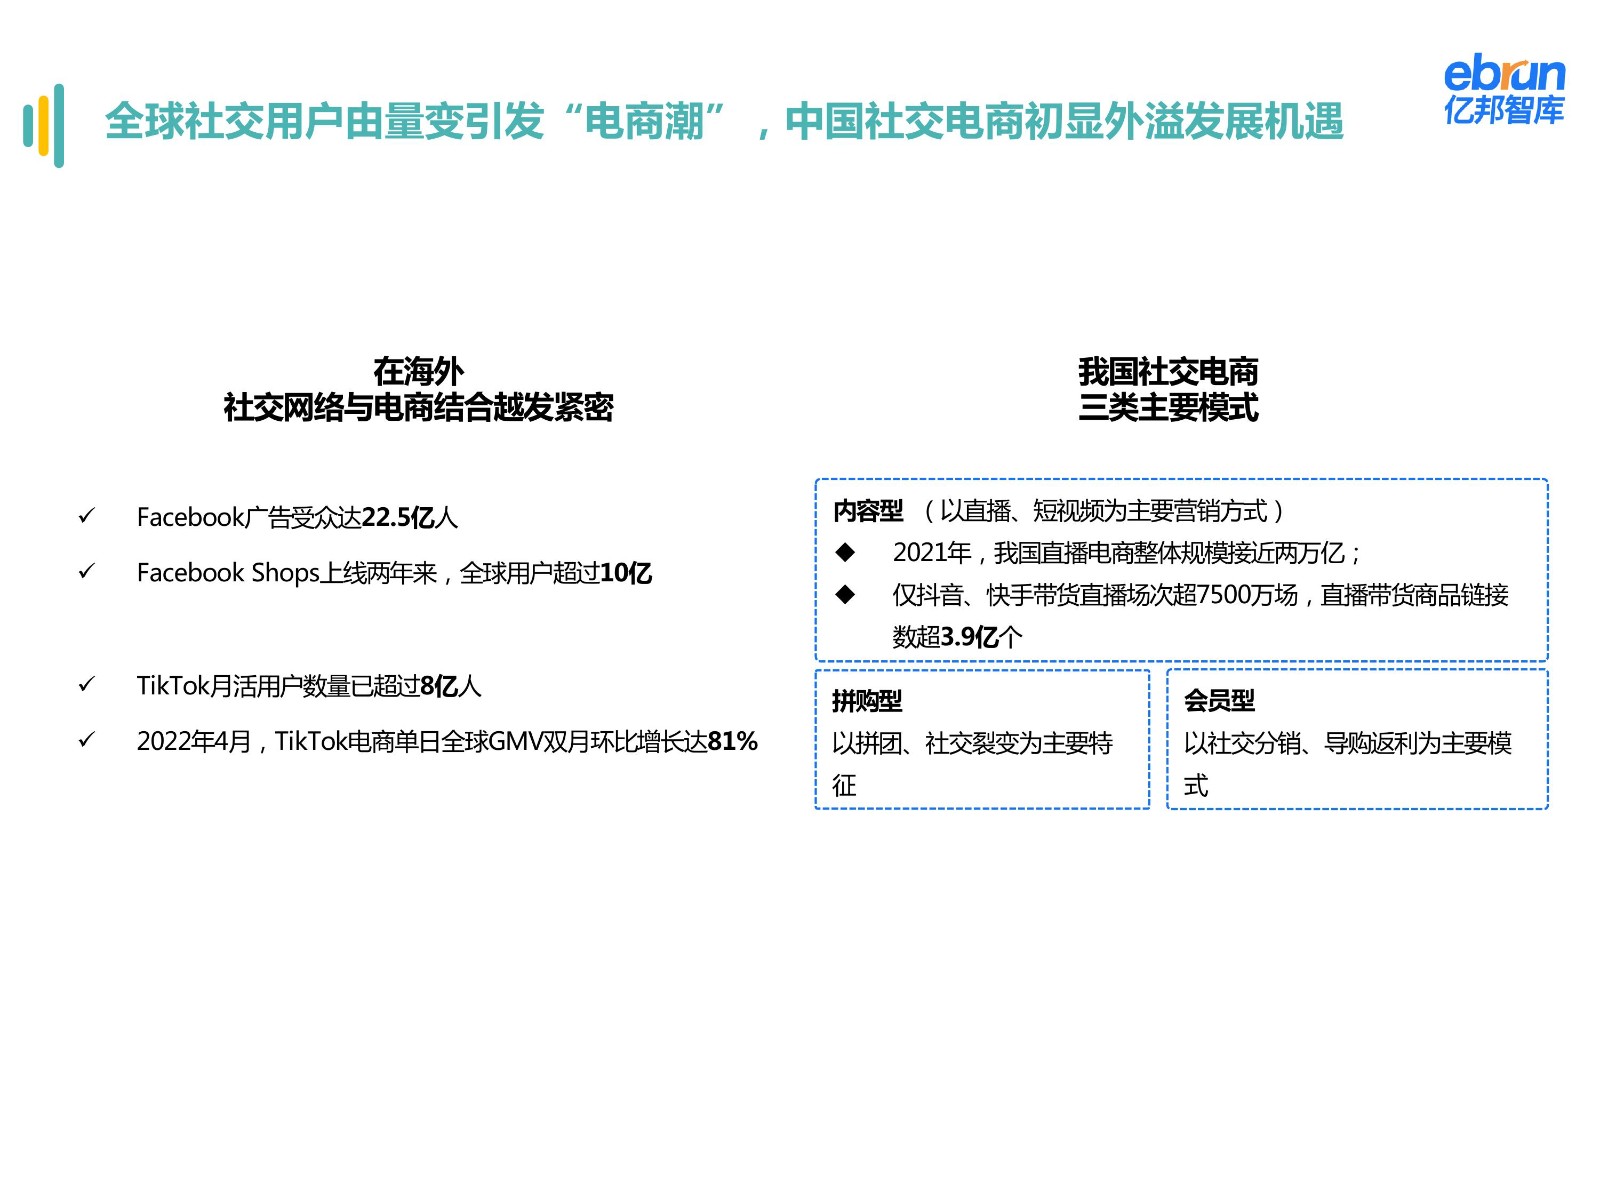Click the text 以社交分销、导购返利为主要模
The image size is (1600, 1200).
pos(1348,743)
